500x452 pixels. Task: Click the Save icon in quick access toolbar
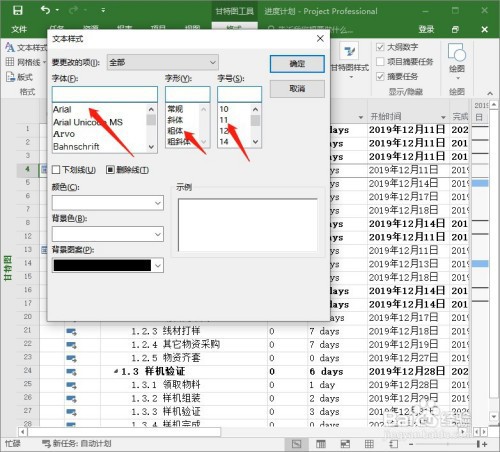tap(18, 10)
